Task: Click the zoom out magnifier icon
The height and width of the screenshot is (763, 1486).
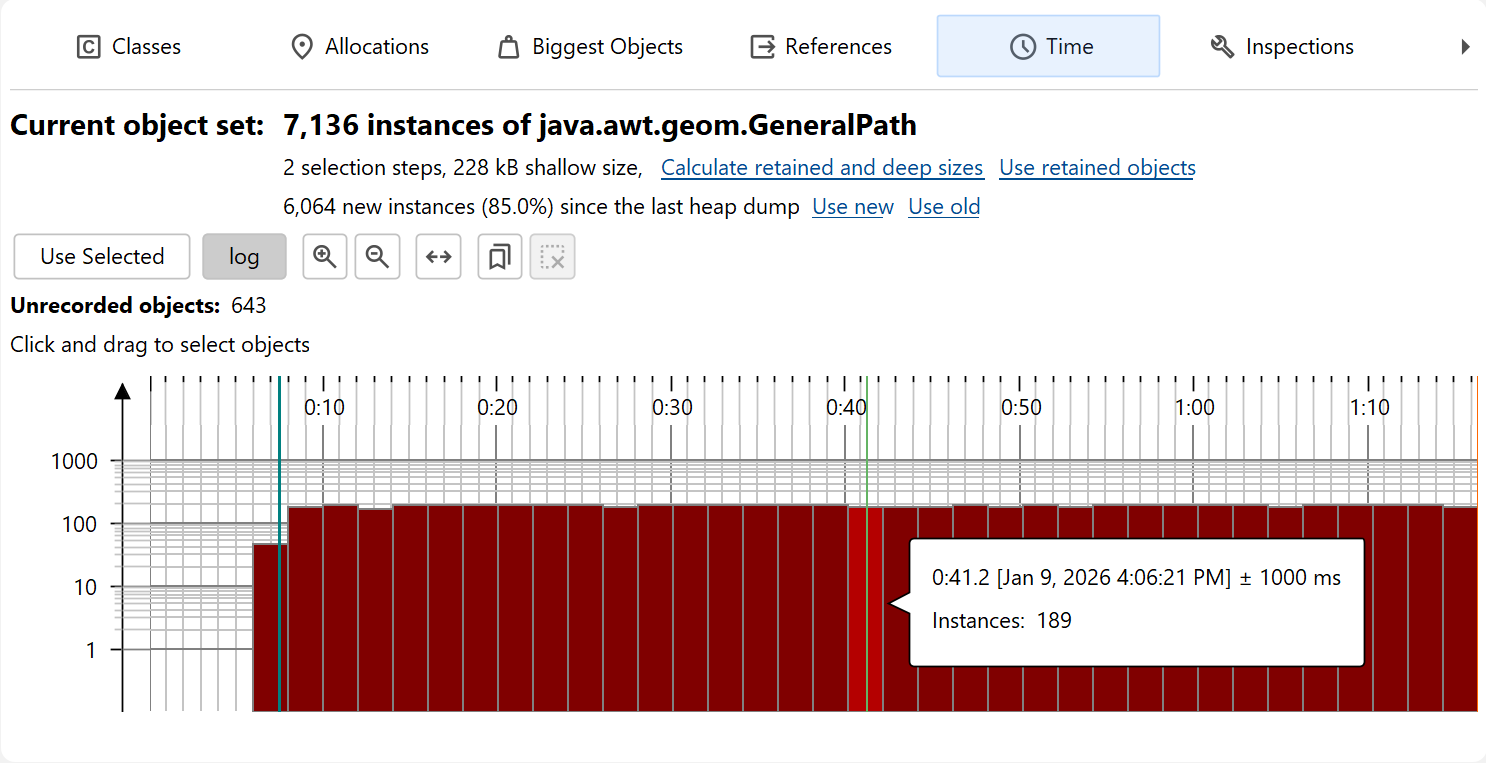Action: [x=377, y=257]
